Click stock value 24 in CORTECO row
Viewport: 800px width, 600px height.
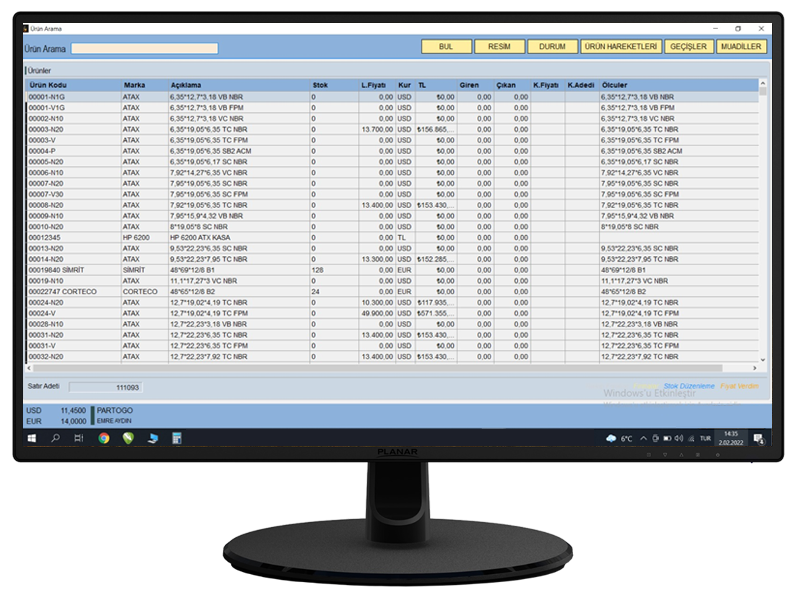[315, 292]
